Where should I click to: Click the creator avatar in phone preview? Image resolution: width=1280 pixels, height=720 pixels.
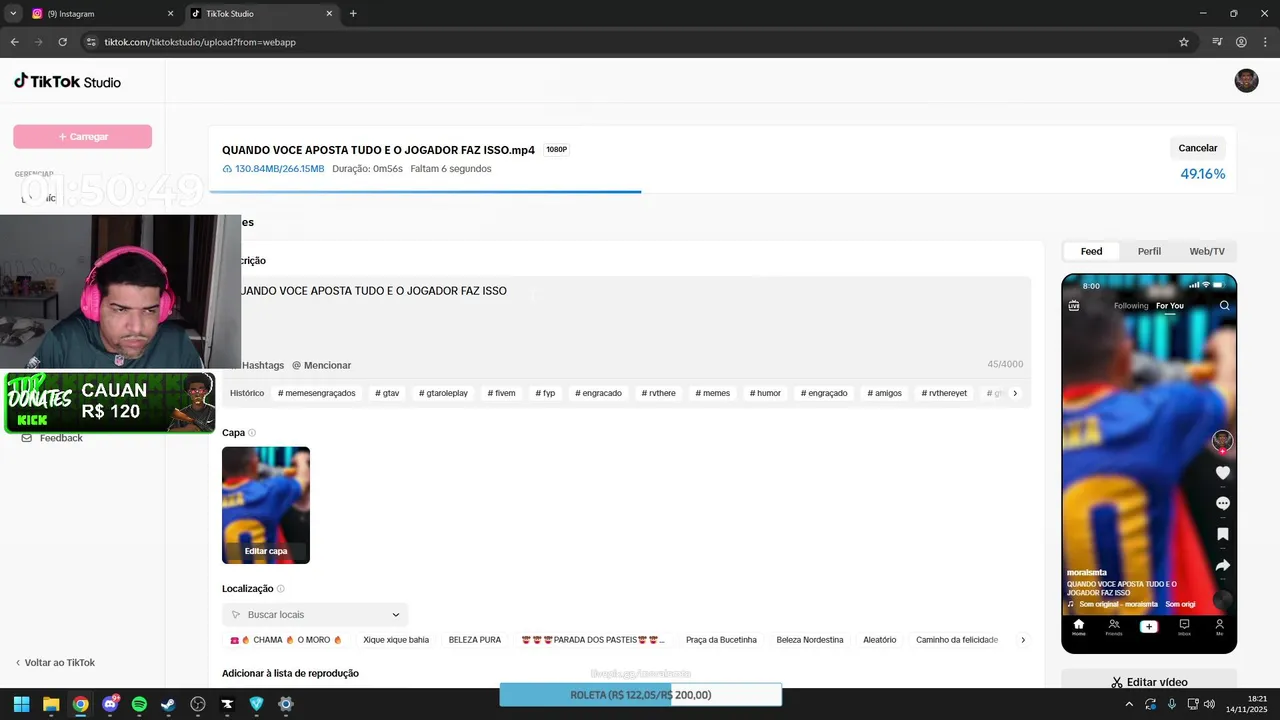pos(1222,441)
